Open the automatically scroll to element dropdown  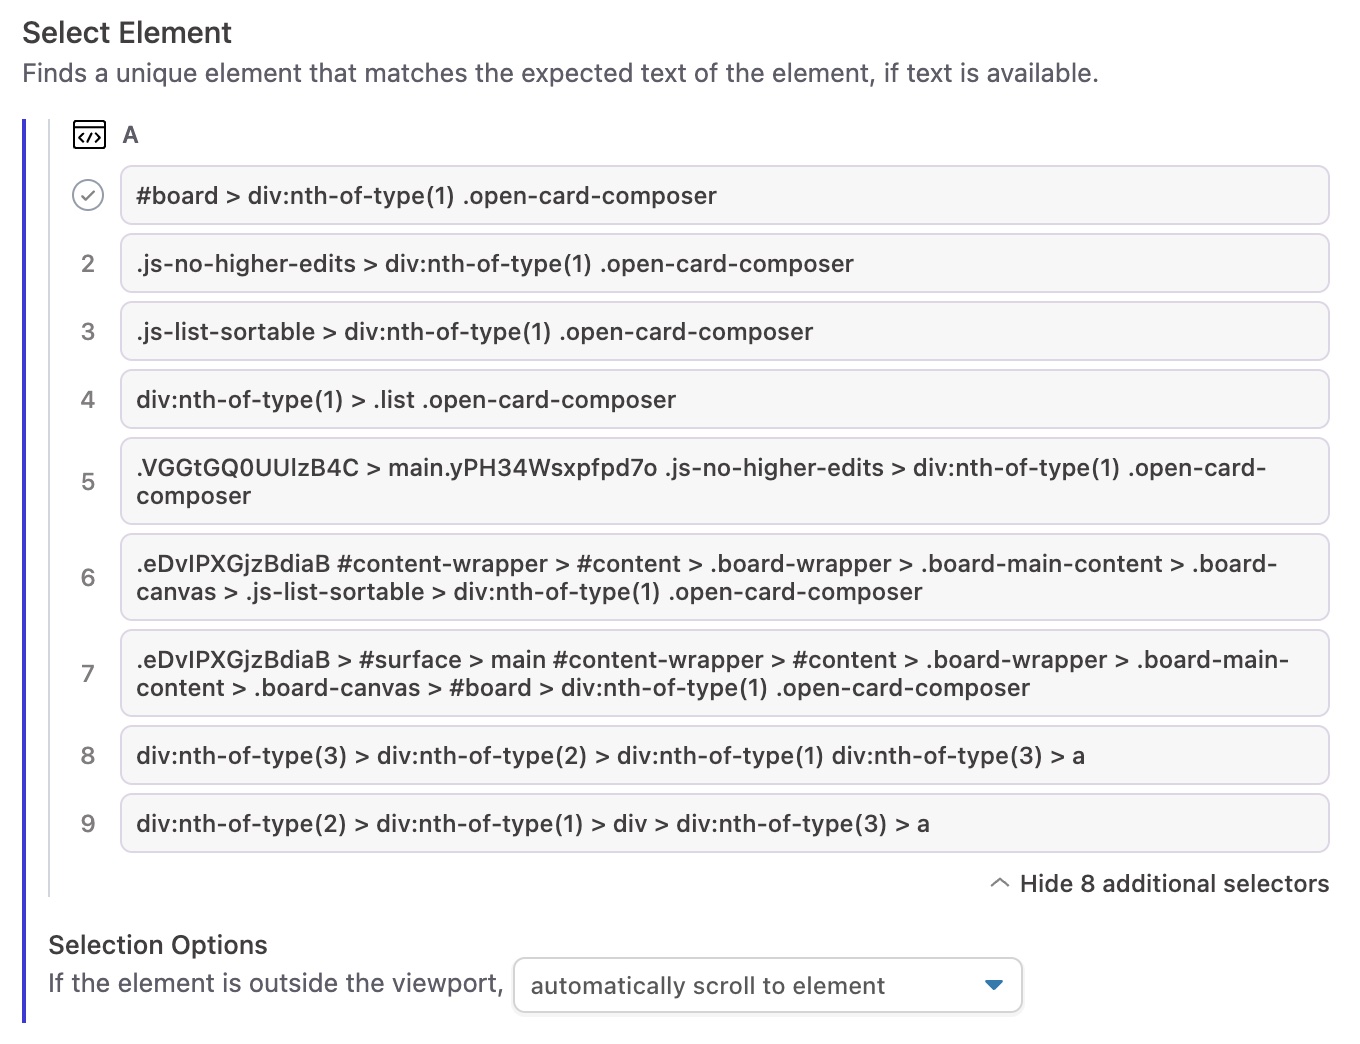(768, 985)
